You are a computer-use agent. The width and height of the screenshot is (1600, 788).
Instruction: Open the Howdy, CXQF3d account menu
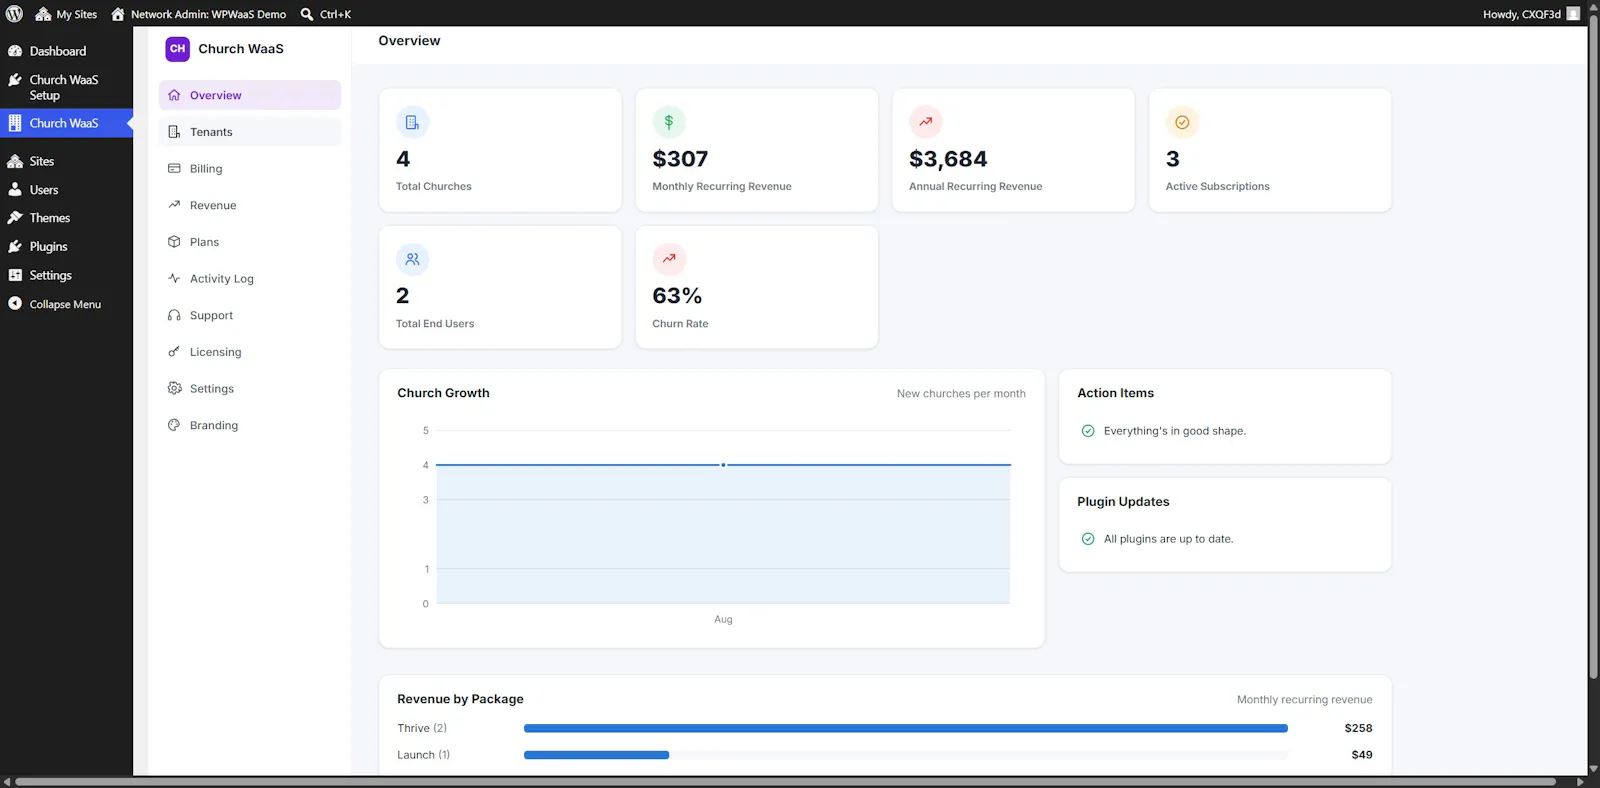[1531, 14]
